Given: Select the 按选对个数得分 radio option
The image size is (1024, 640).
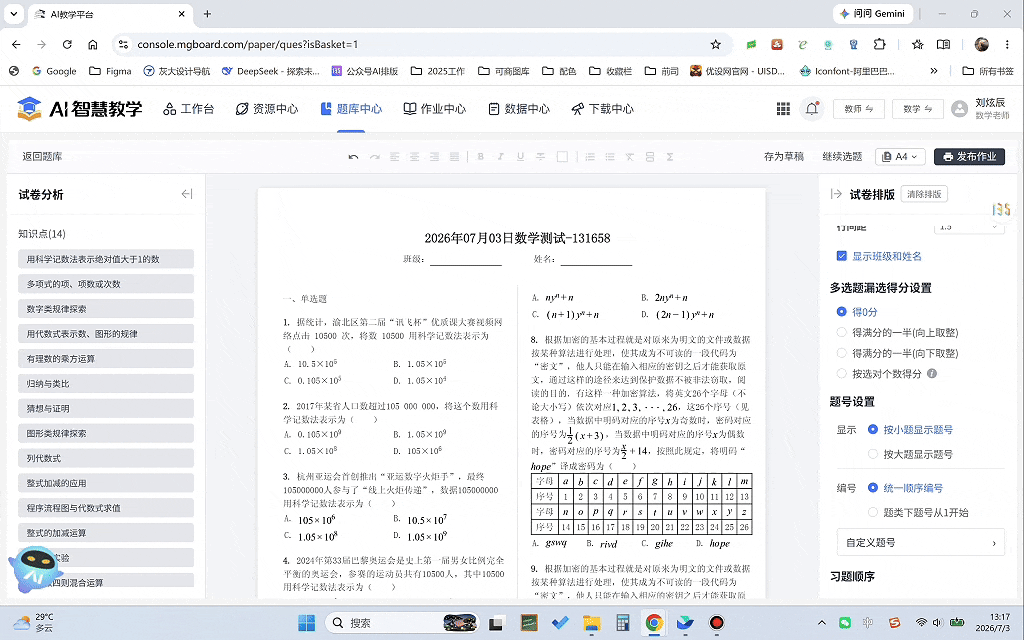Looking at the screenshot, I should [x=842, y=374].
